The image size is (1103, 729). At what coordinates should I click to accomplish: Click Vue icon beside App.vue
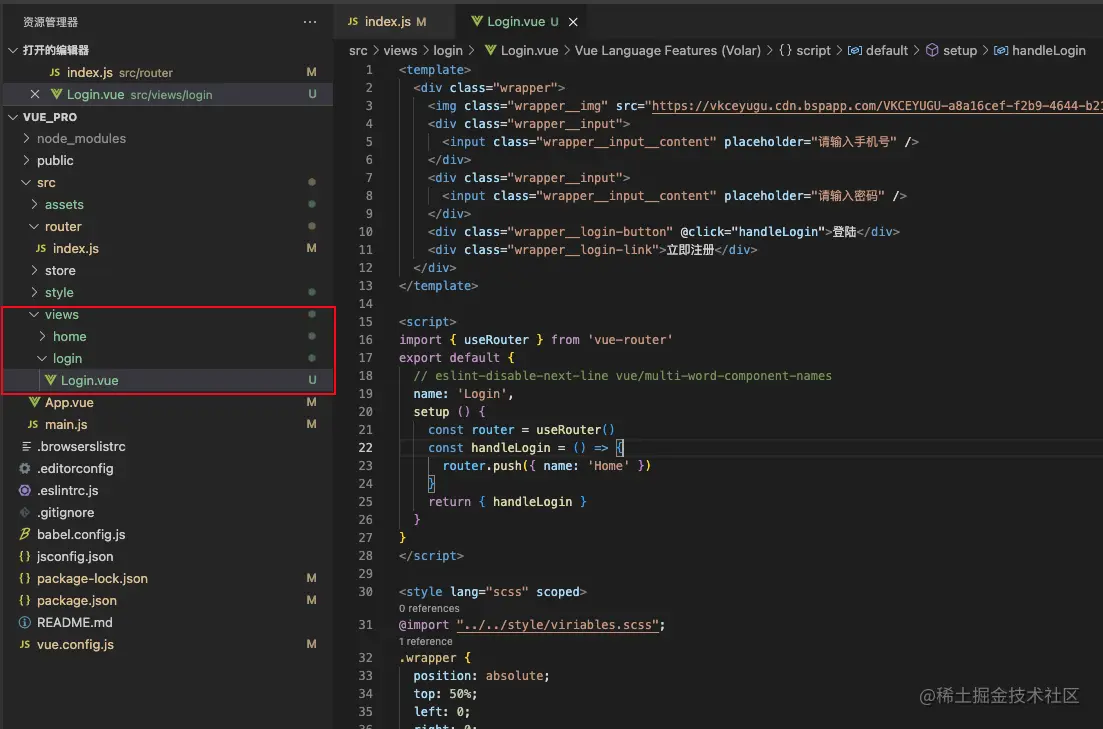(34, 402)
